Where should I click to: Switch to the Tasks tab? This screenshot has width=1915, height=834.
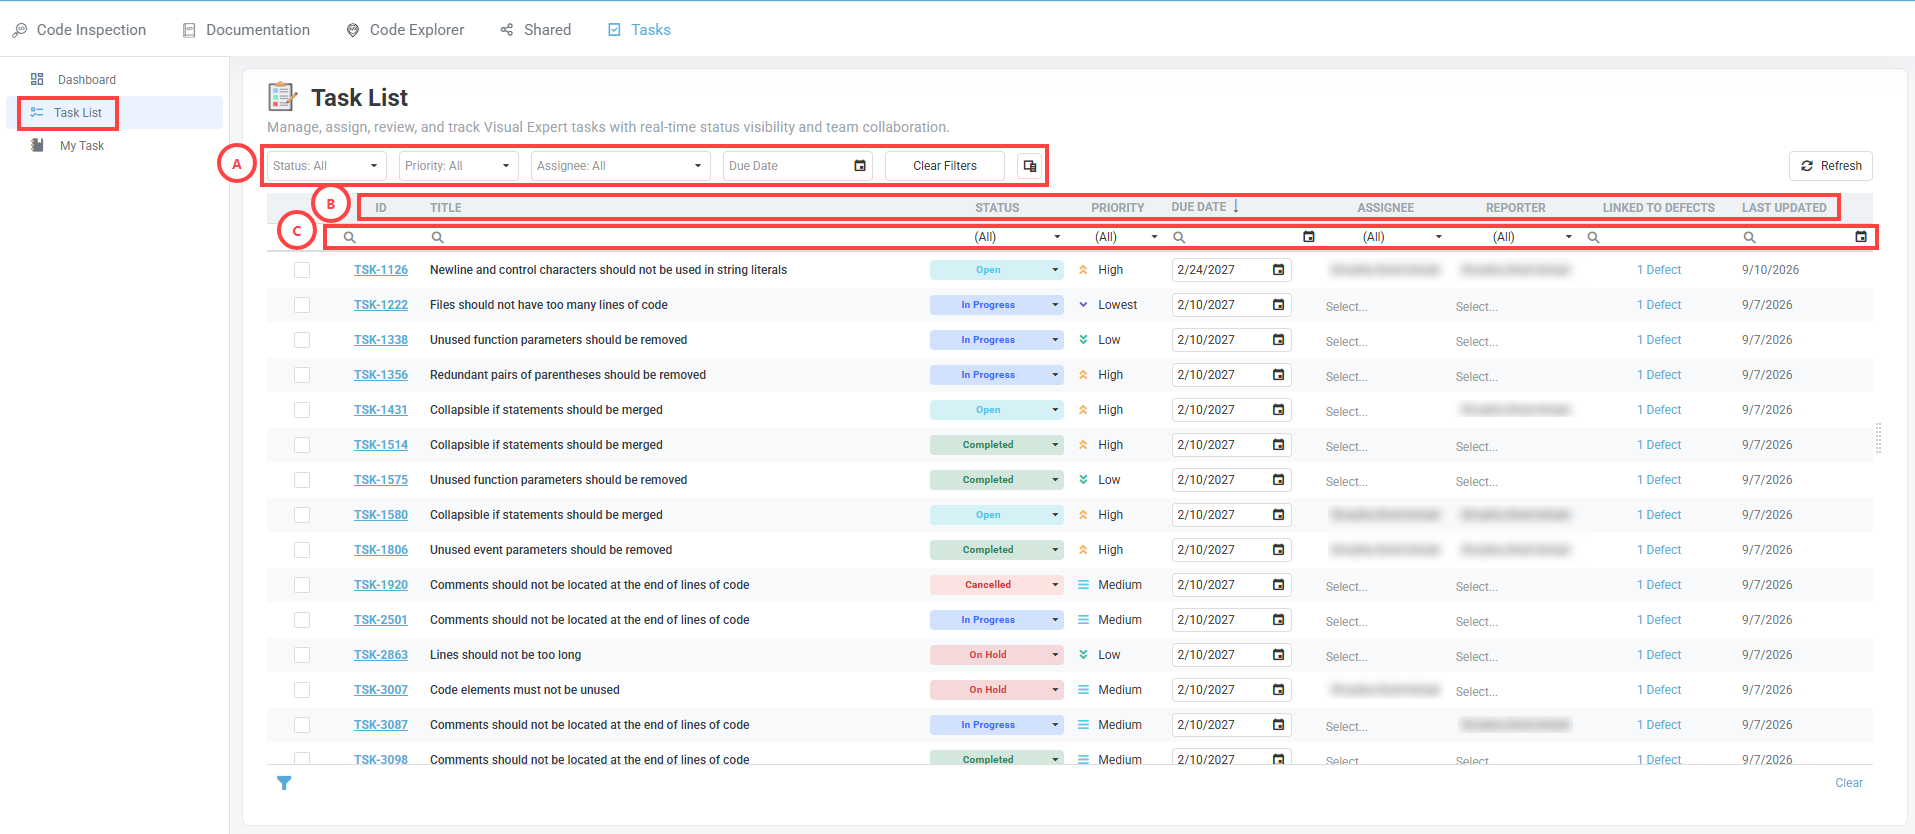click(639, 30)
